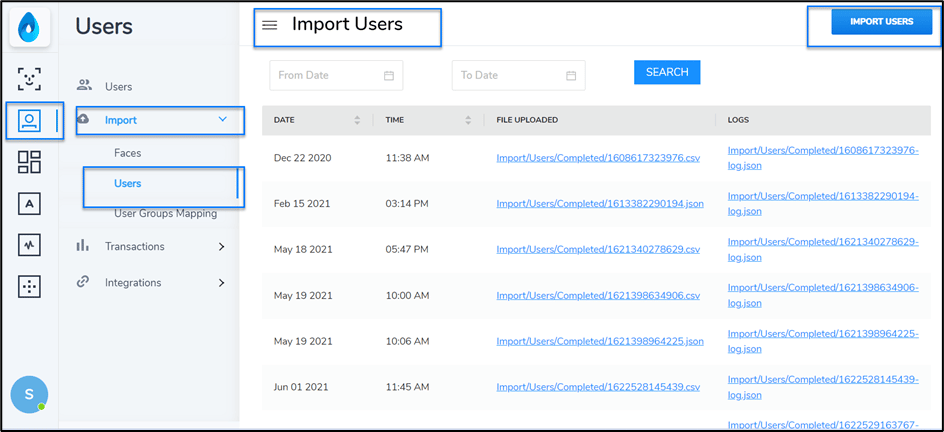The width and height of the screenshot is (944, 432).
Task: Select Faces under Import
Action: [128, 153]
